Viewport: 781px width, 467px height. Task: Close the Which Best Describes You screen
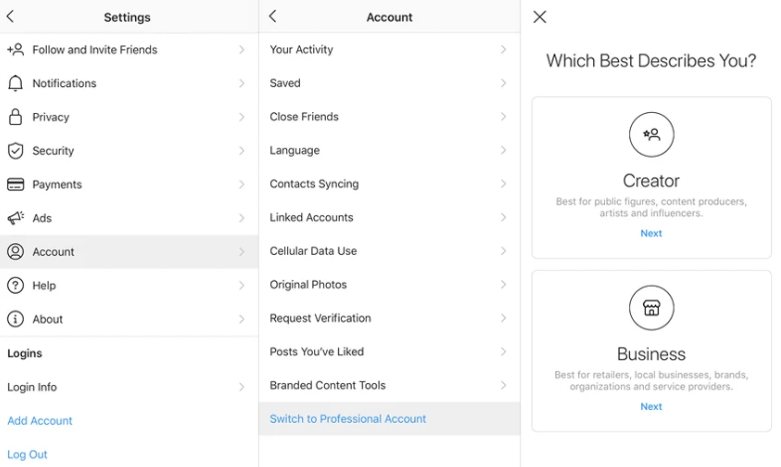540,17
